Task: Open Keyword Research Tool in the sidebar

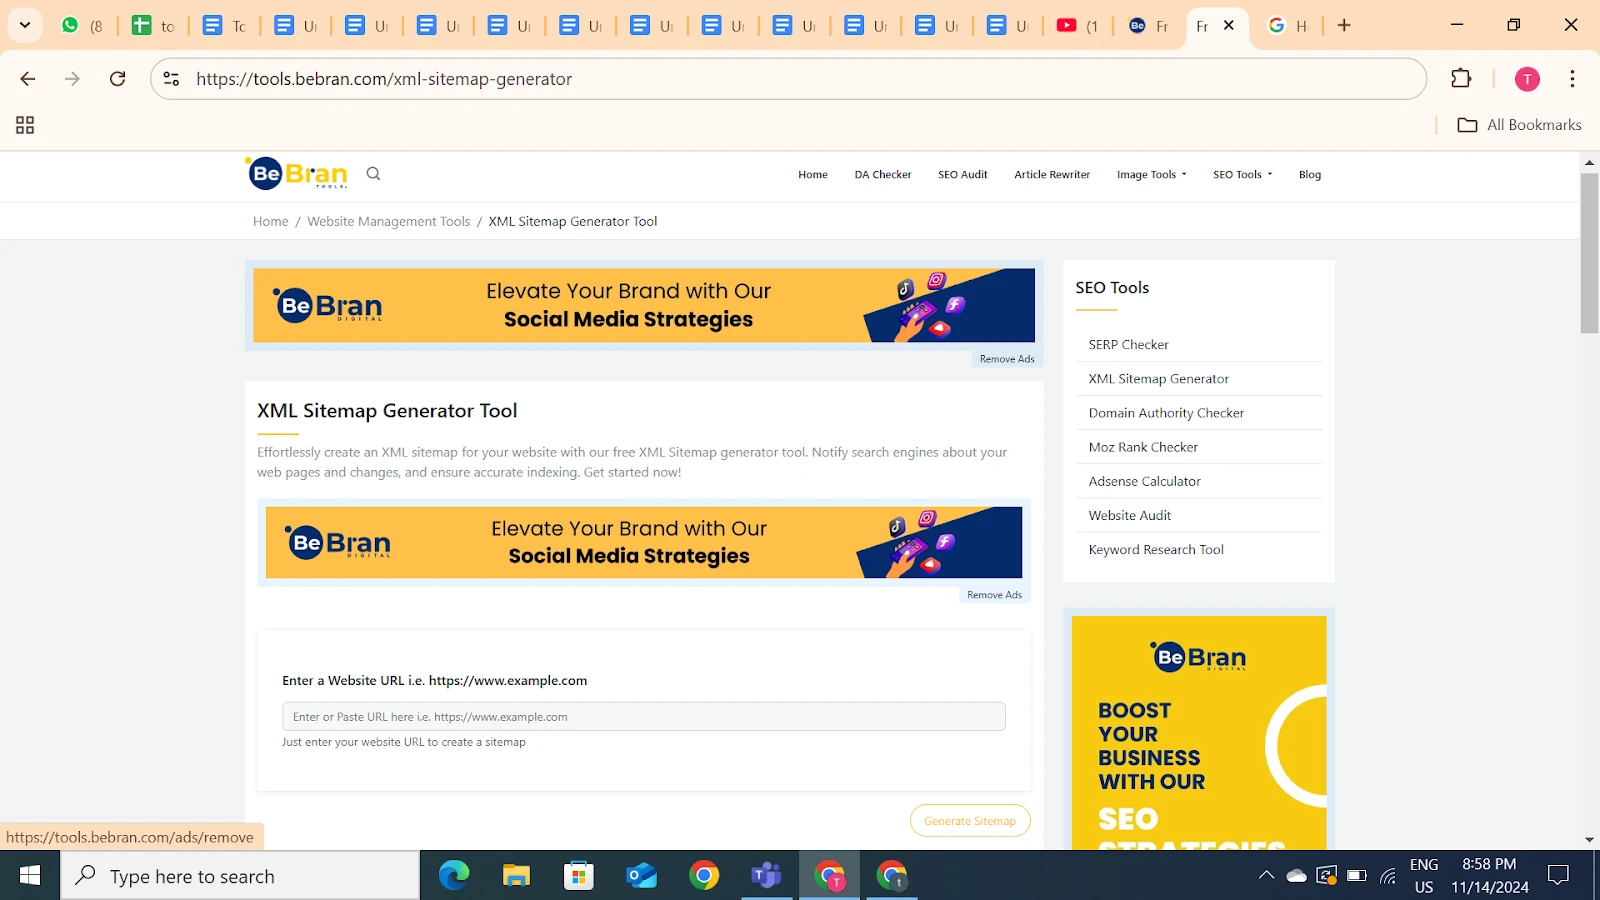Action: (x=1156, y=549)
